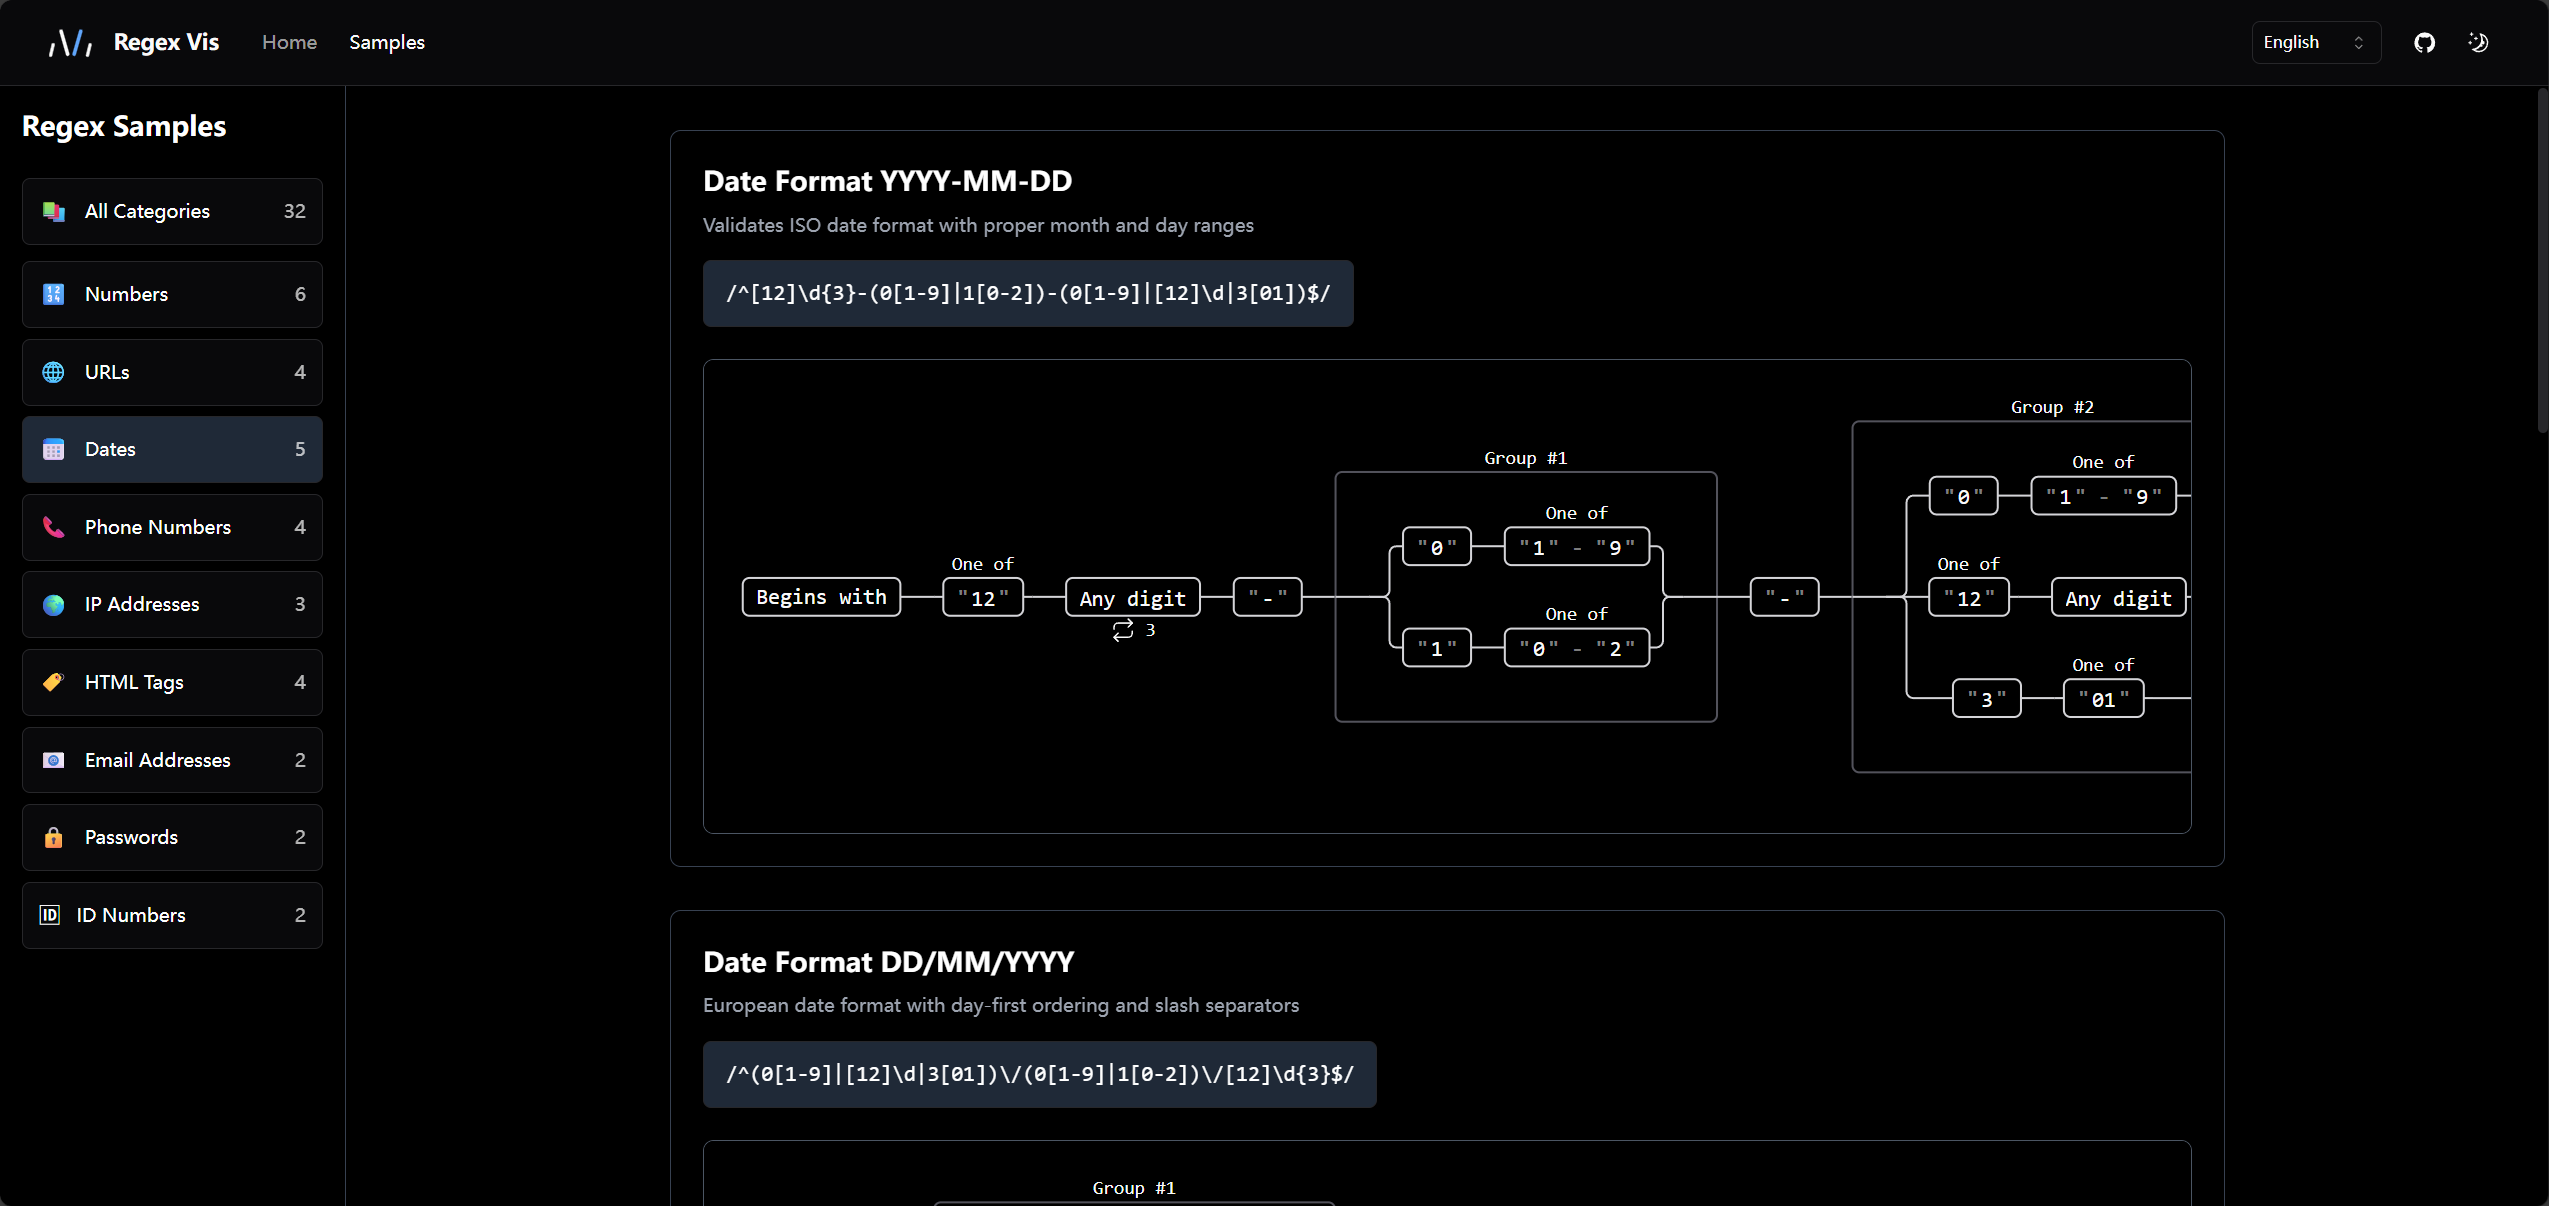Screen dimensions: 2549x1206
Task: Click the YYYY-MM-DD regex code block
Action: 1027,293
